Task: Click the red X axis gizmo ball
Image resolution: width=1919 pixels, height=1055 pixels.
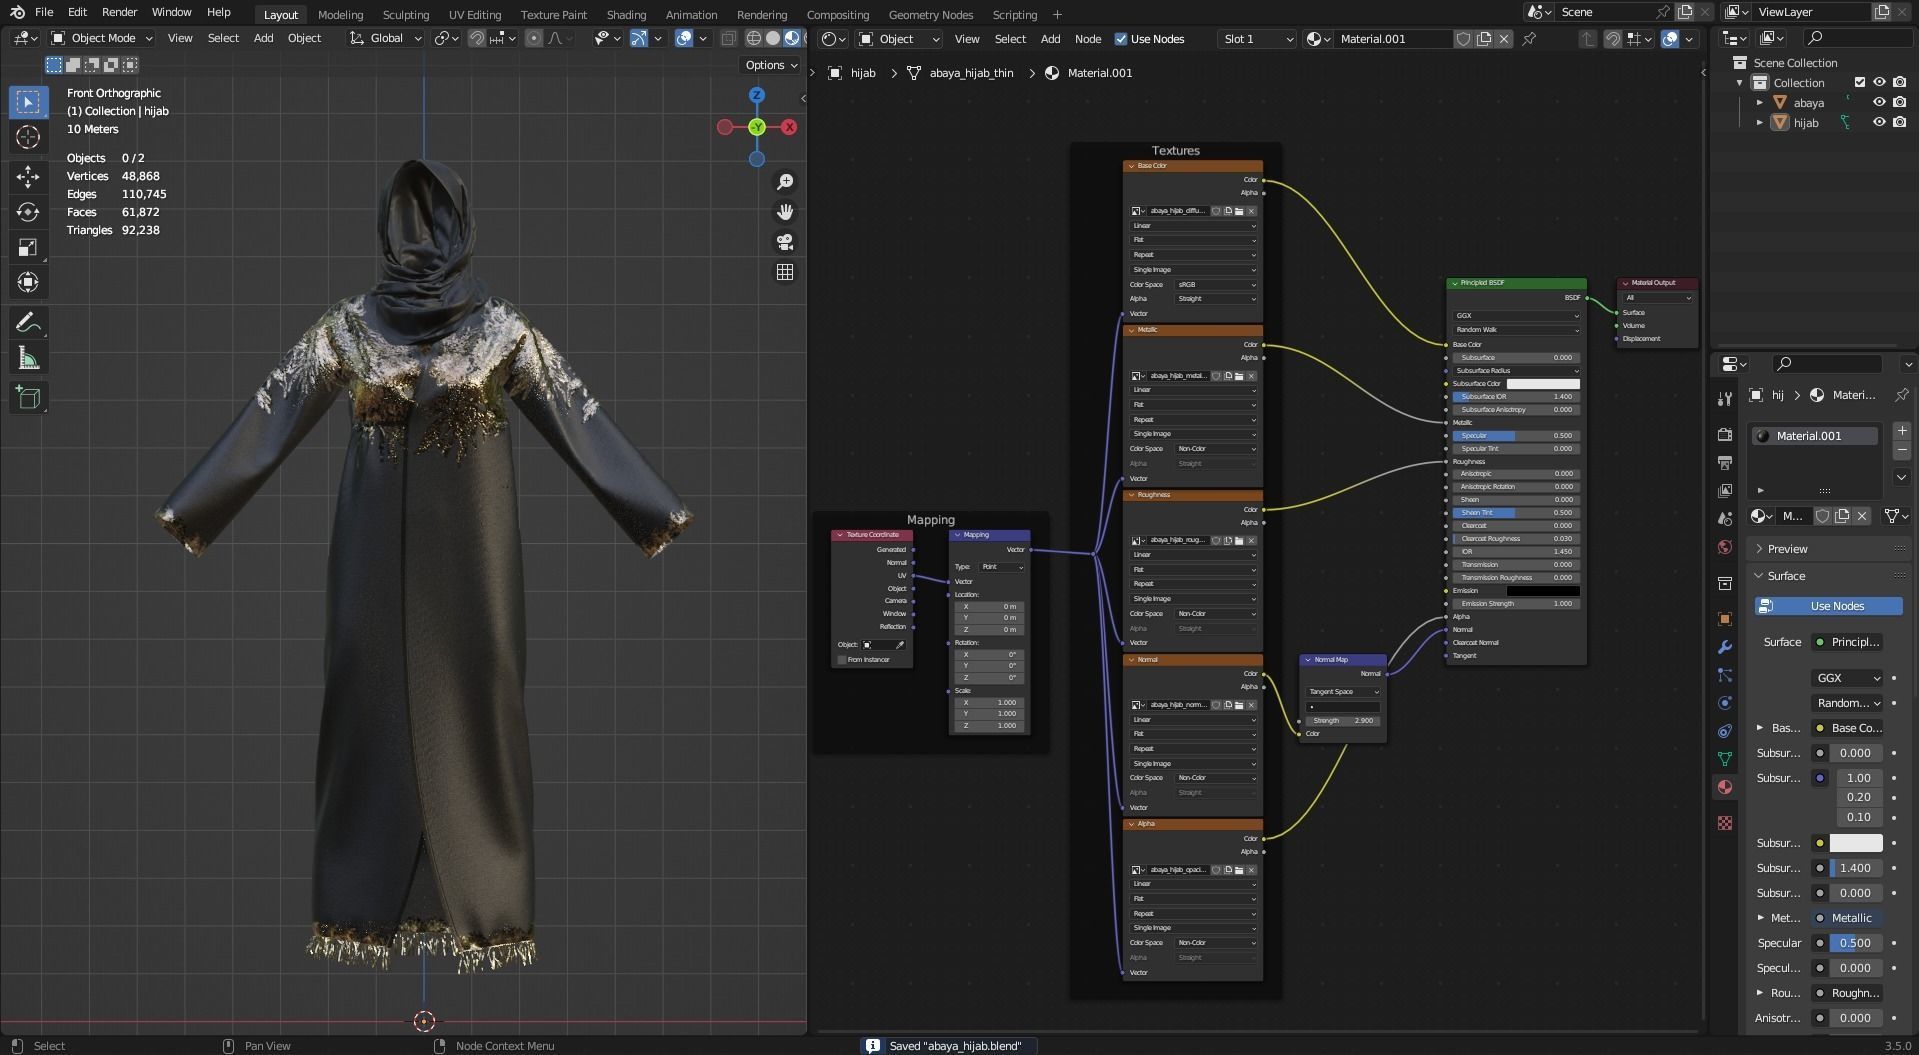Action: point(789,127)
